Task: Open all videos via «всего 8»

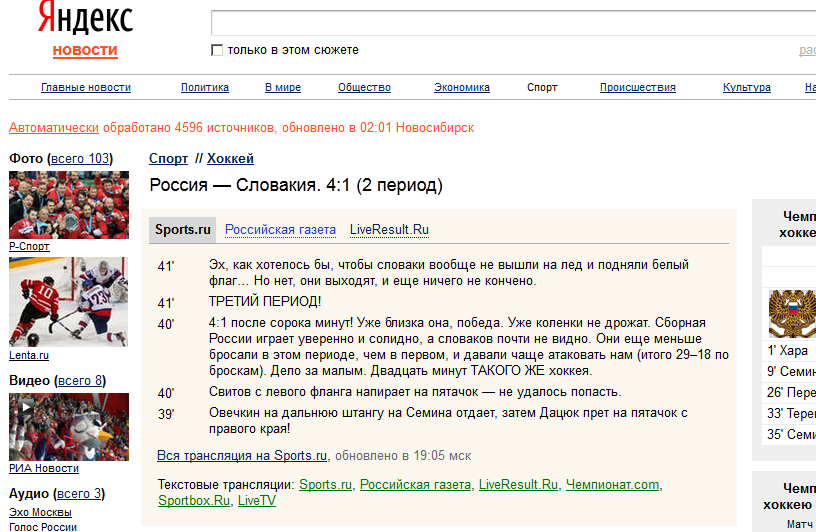Action: tap(80, 381)
